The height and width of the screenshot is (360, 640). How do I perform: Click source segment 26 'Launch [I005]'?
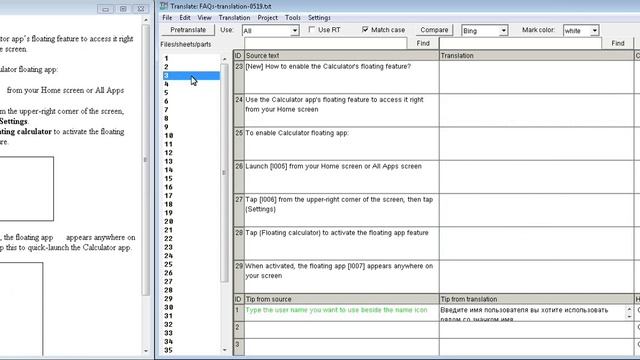342,177
